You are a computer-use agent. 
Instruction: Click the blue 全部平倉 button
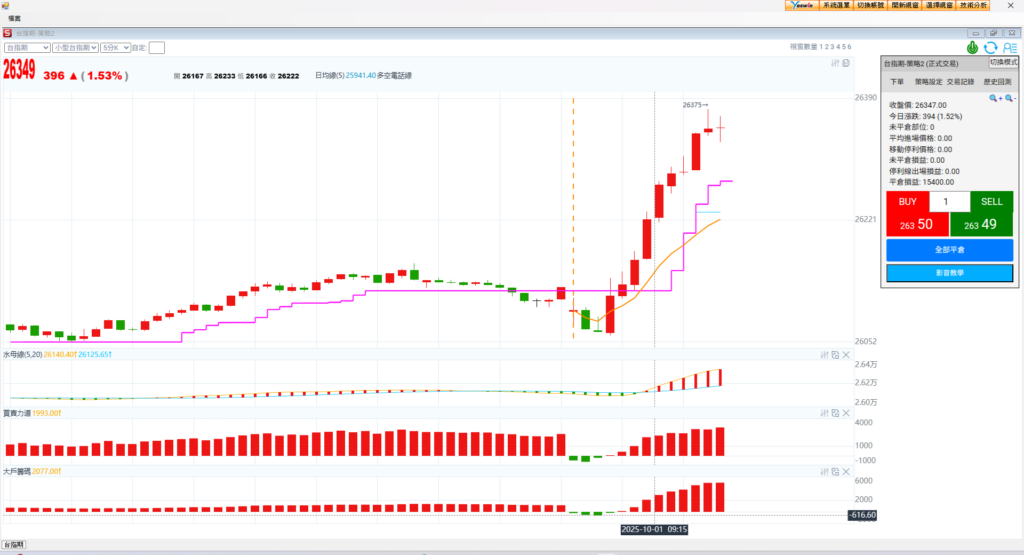pyautogui.click(x=949, y=250)
